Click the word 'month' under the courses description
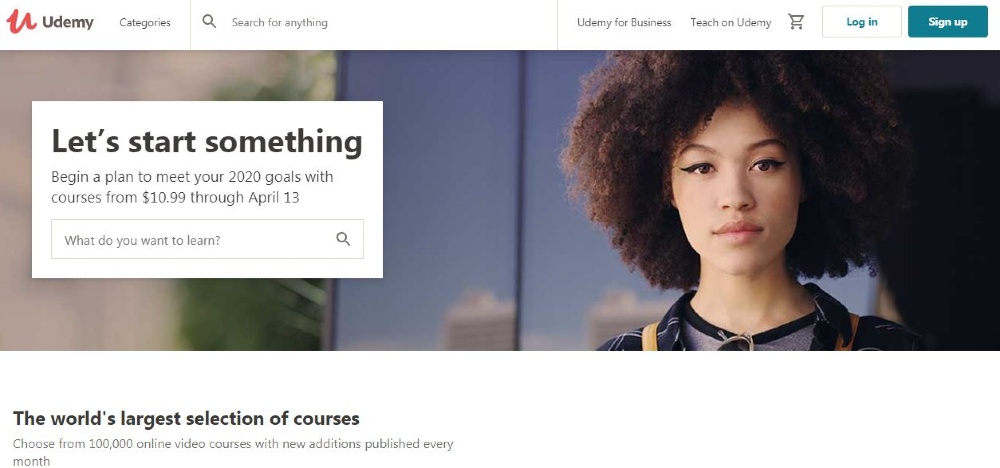 click(x=31, y=460)
